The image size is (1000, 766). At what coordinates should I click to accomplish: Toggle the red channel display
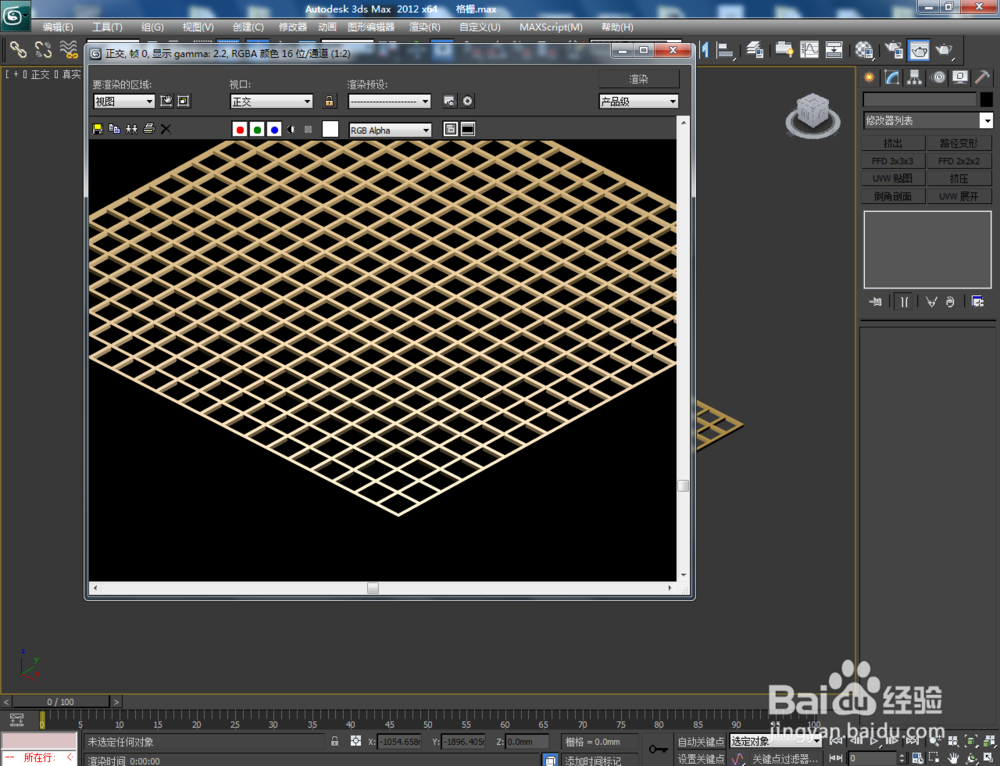pos(240,129)
